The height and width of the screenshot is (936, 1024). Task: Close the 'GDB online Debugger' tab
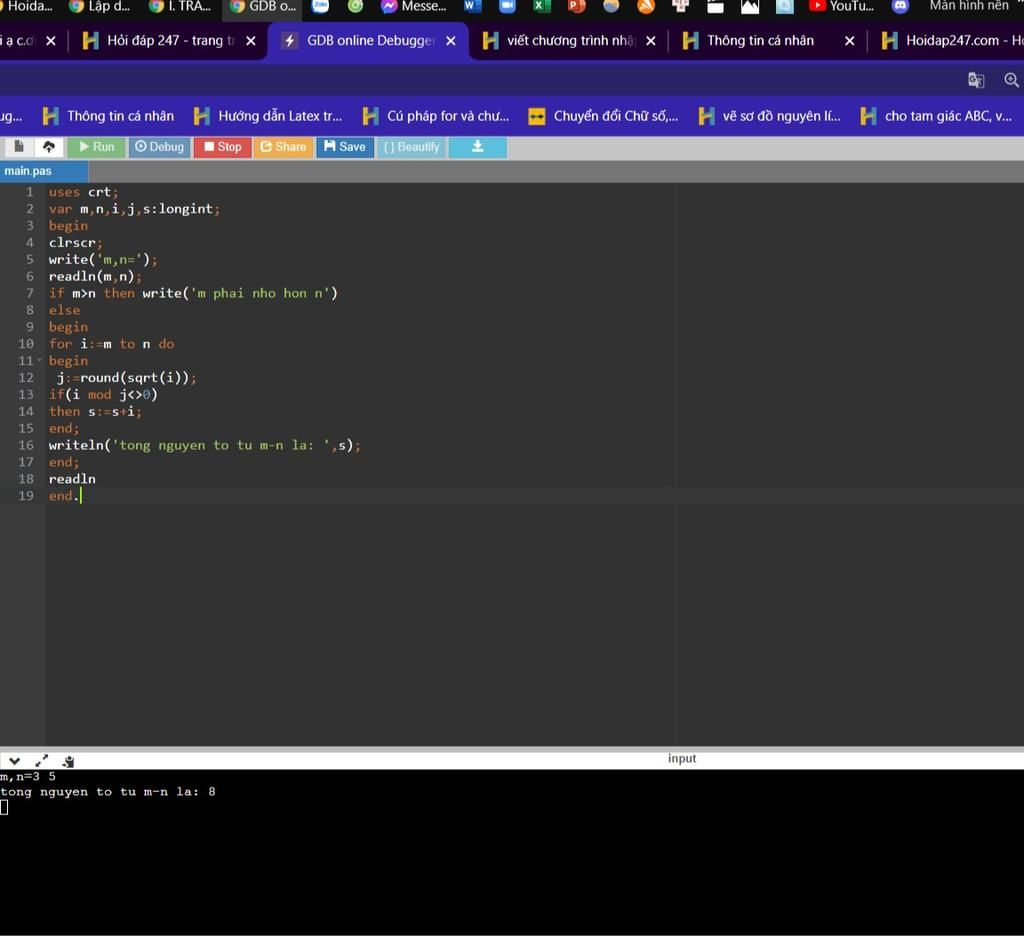(x=451, y=41)
